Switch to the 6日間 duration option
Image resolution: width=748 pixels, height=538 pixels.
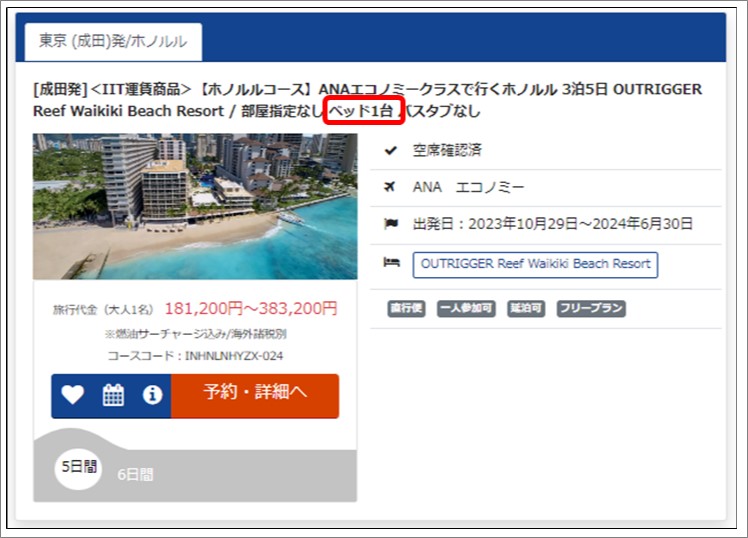(x=135, y=475)
